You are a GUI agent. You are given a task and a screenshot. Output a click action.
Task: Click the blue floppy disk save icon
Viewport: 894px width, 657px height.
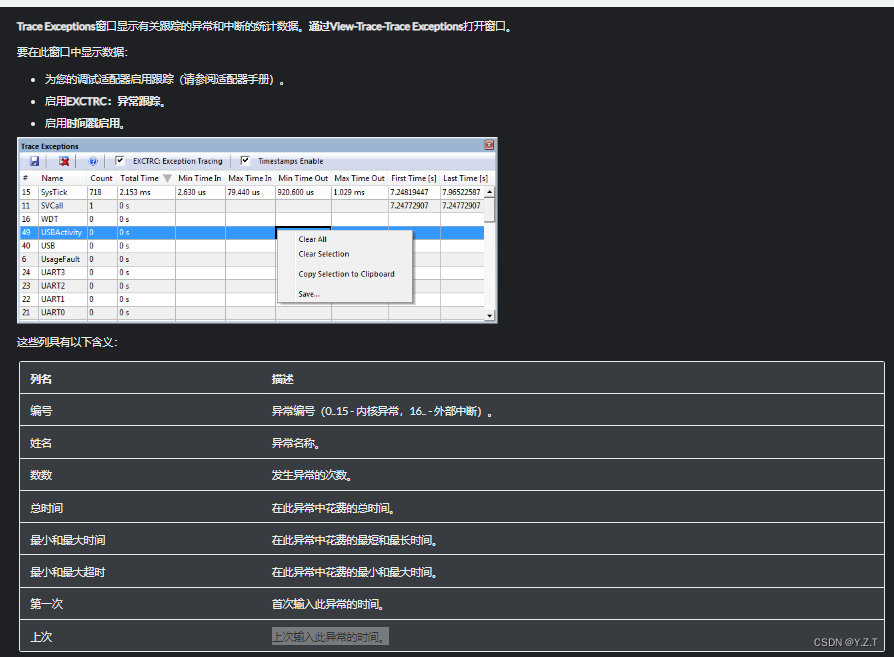(34, 161)
